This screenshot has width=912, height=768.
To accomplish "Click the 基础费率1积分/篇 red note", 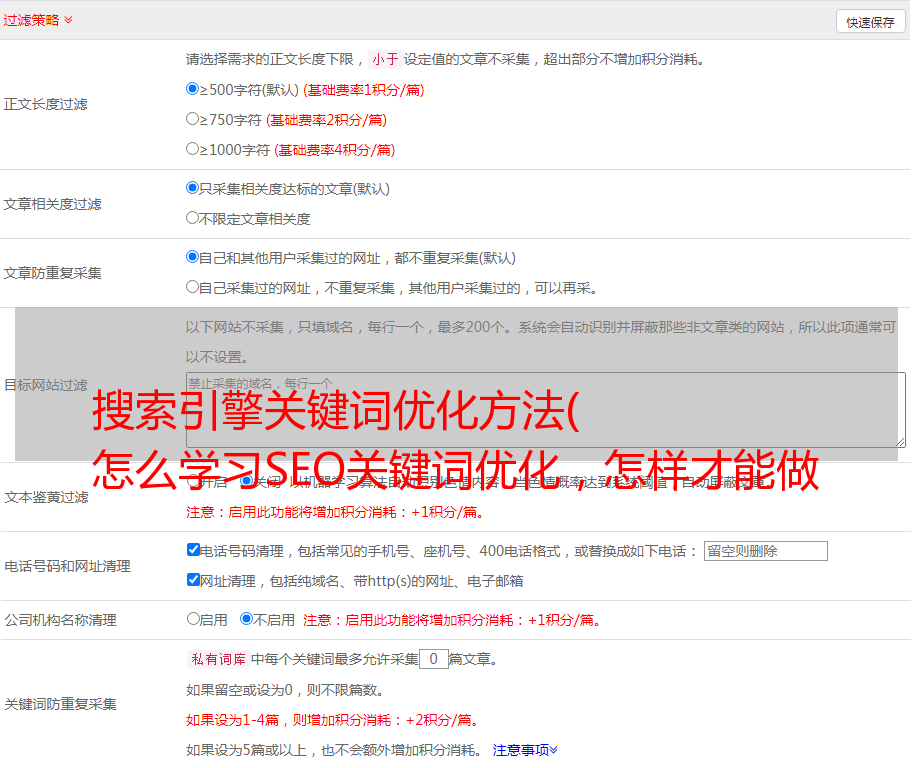I will pos(364,90).
